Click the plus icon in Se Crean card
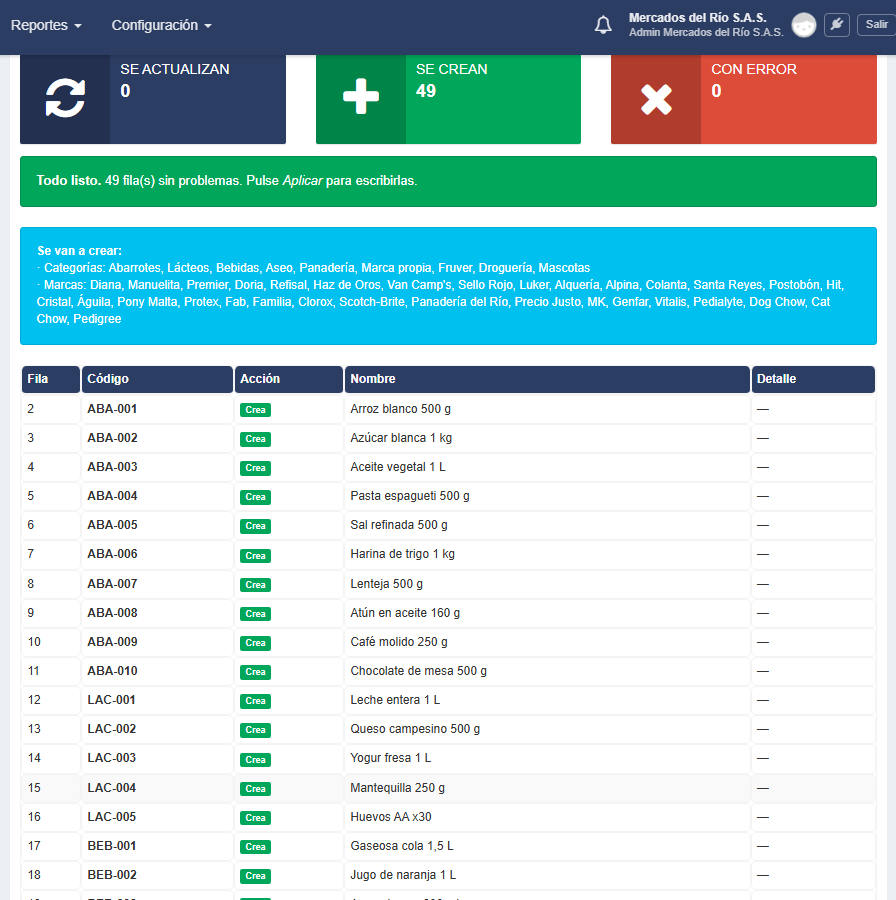 click(x=361, y=96)
